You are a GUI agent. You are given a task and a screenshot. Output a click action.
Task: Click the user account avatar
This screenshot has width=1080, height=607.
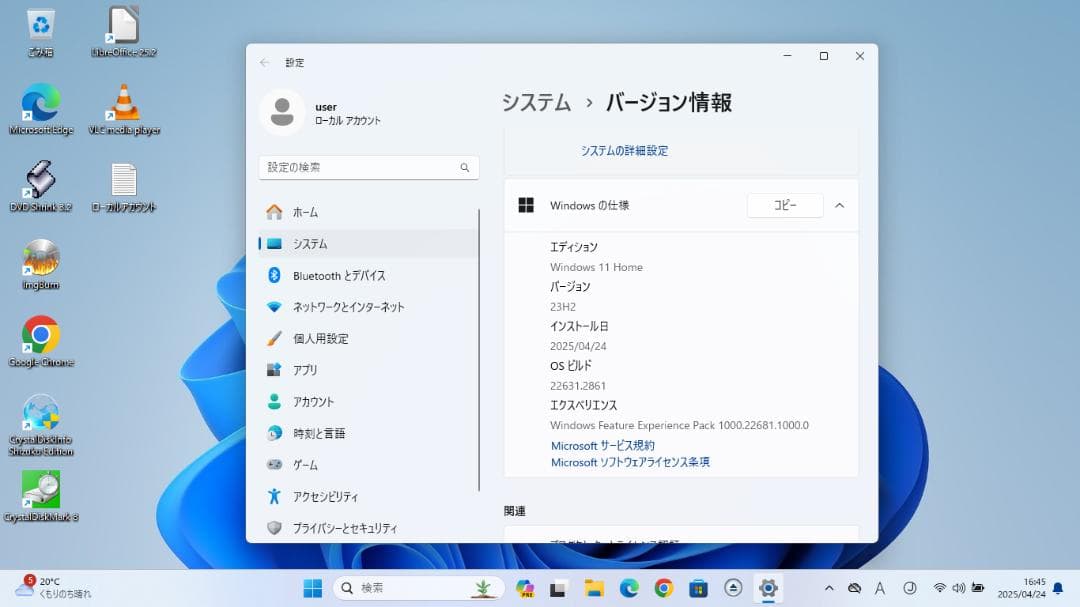[x=282, y=112]
